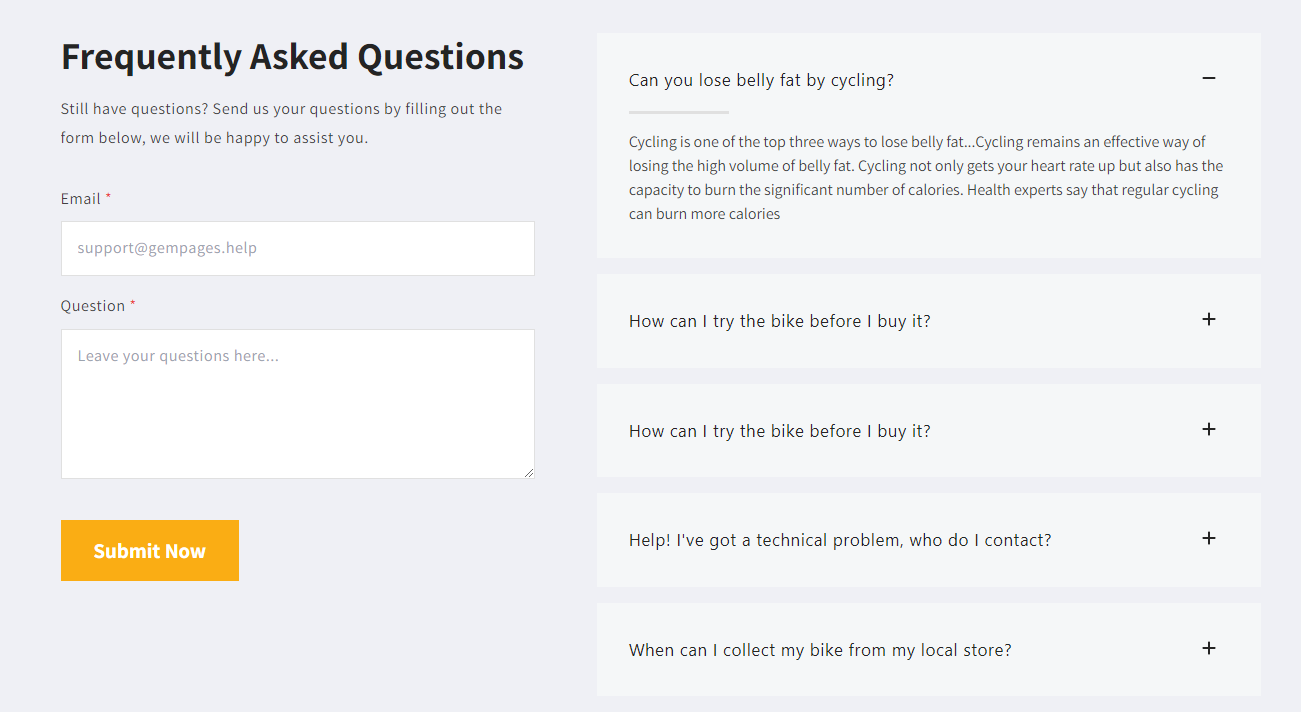
Task: Click the cycling belly fat answer paragraph
Action: pyautogui.click(x=925, y=178)
